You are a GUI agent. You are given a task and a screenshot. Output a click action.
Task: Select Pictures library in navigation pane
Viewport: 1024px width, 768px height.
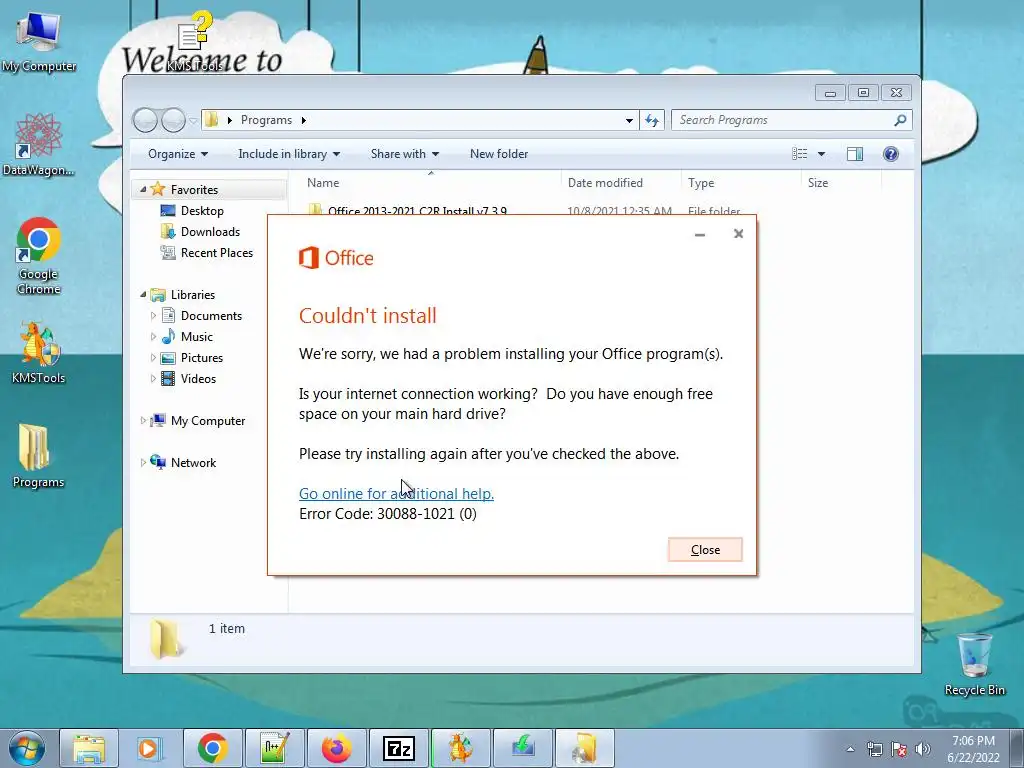click(201, 358)
